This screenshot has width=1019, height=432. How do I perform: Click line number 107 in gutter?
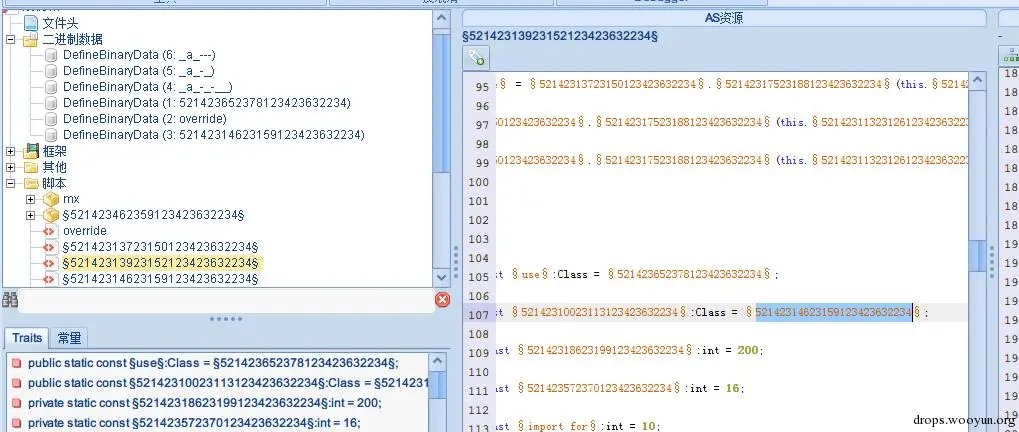[478, 315]
